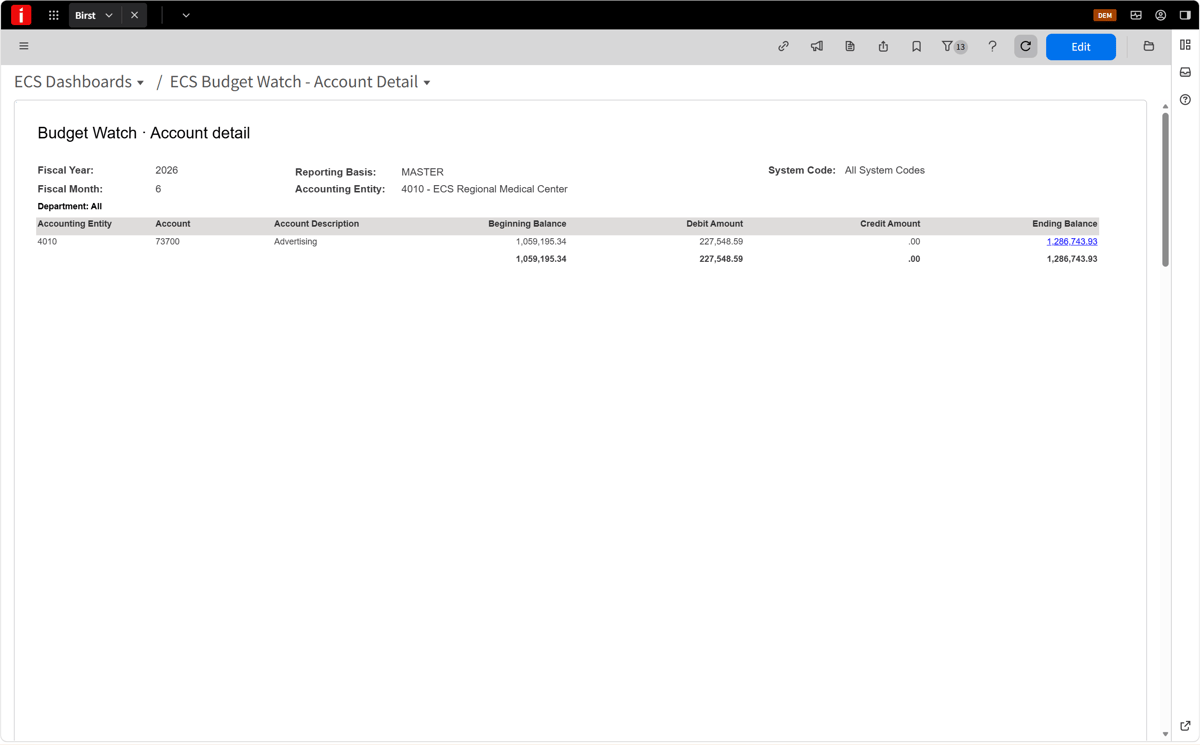Screen dimensions: 1200x745
Task: Open the app grid launcher
Action: (x=54, y=15)
